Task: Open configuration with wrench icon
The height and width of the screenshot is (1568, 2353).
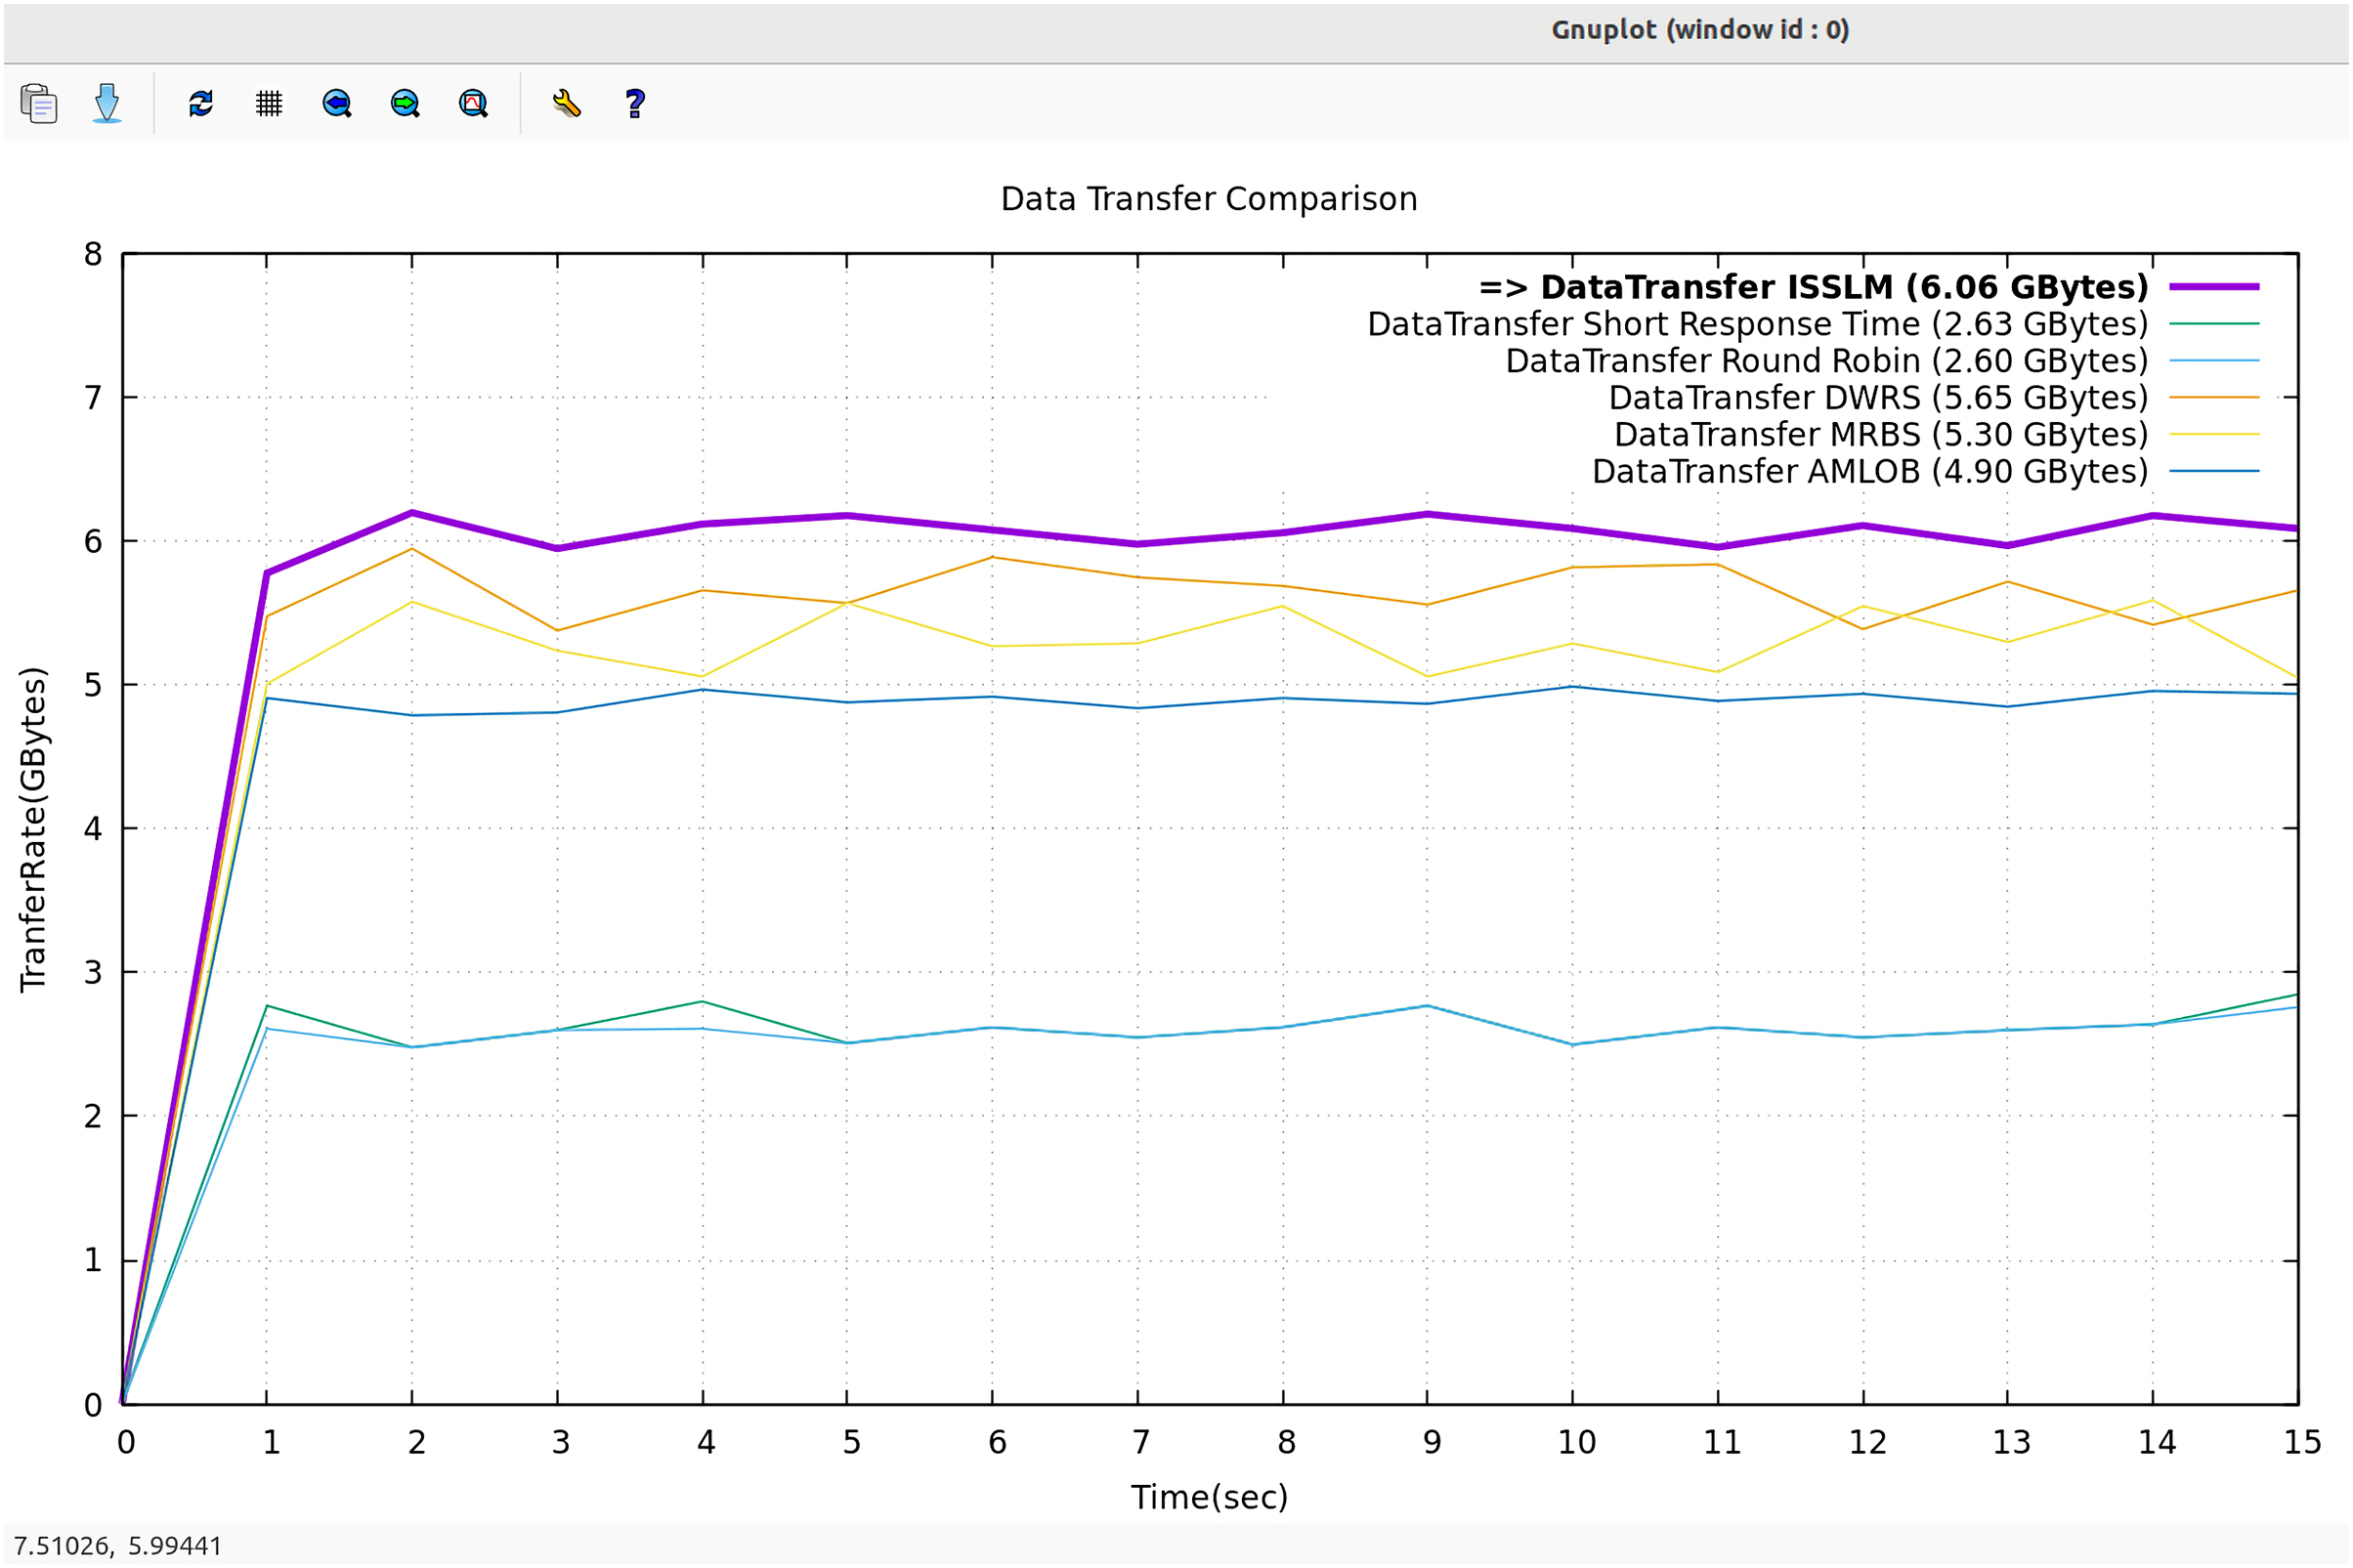Action: pyautogui.click(x=566, y=104)
